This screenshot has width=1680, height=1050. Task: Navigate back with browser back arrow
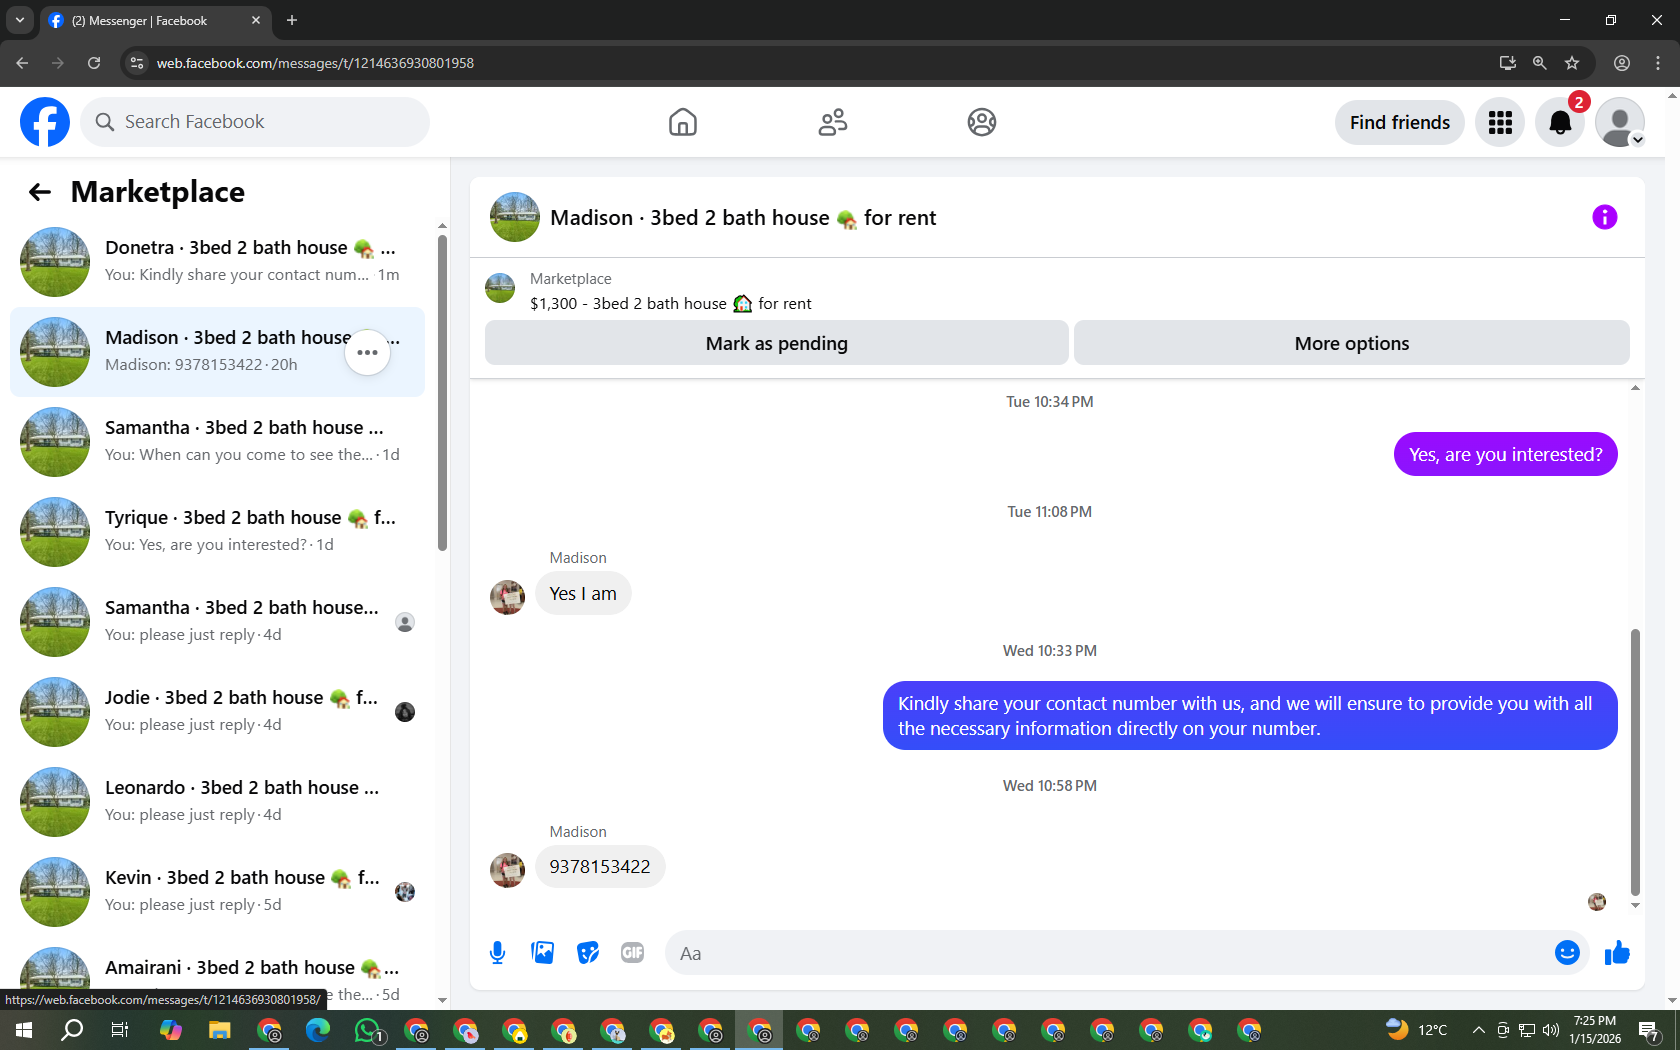22,63
